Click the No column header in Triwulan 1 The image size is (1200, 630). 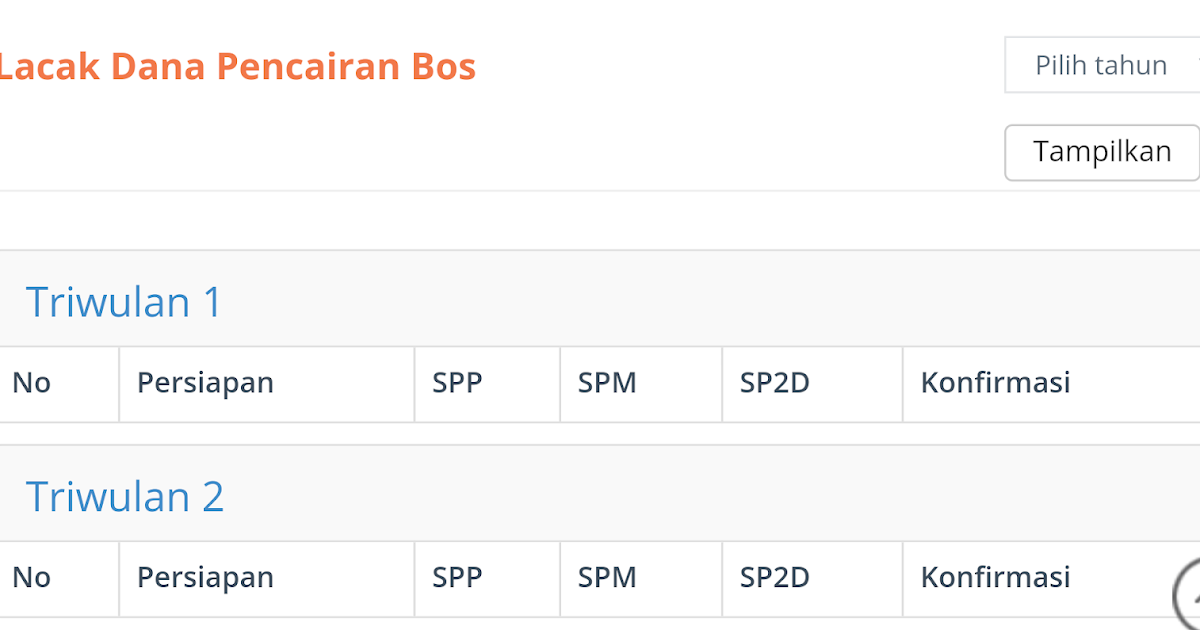30,383
